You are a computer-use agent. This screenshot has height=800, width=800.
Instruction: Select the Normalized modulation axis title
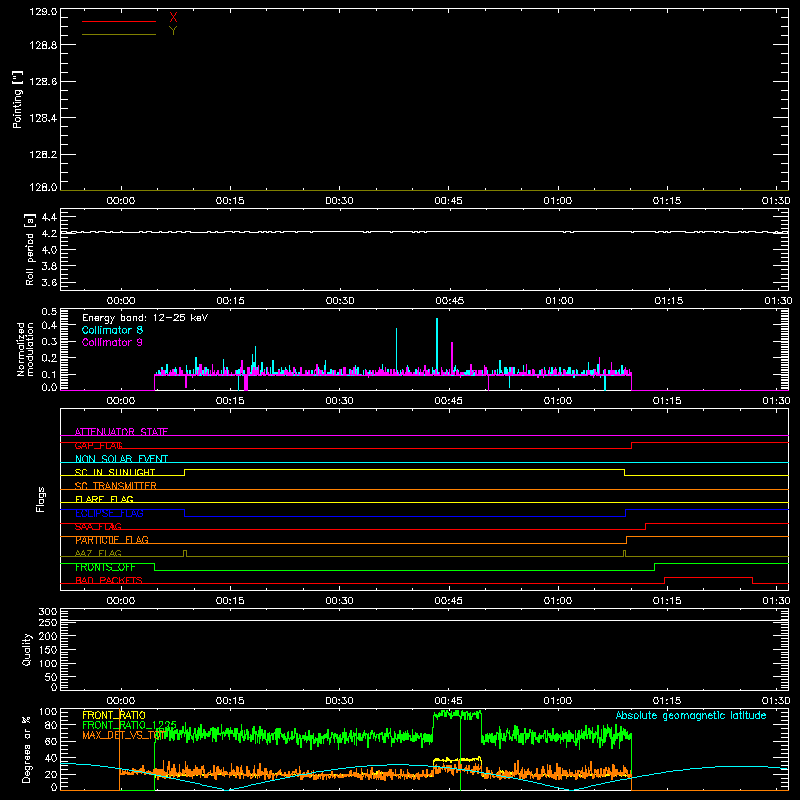coord(24,349)
